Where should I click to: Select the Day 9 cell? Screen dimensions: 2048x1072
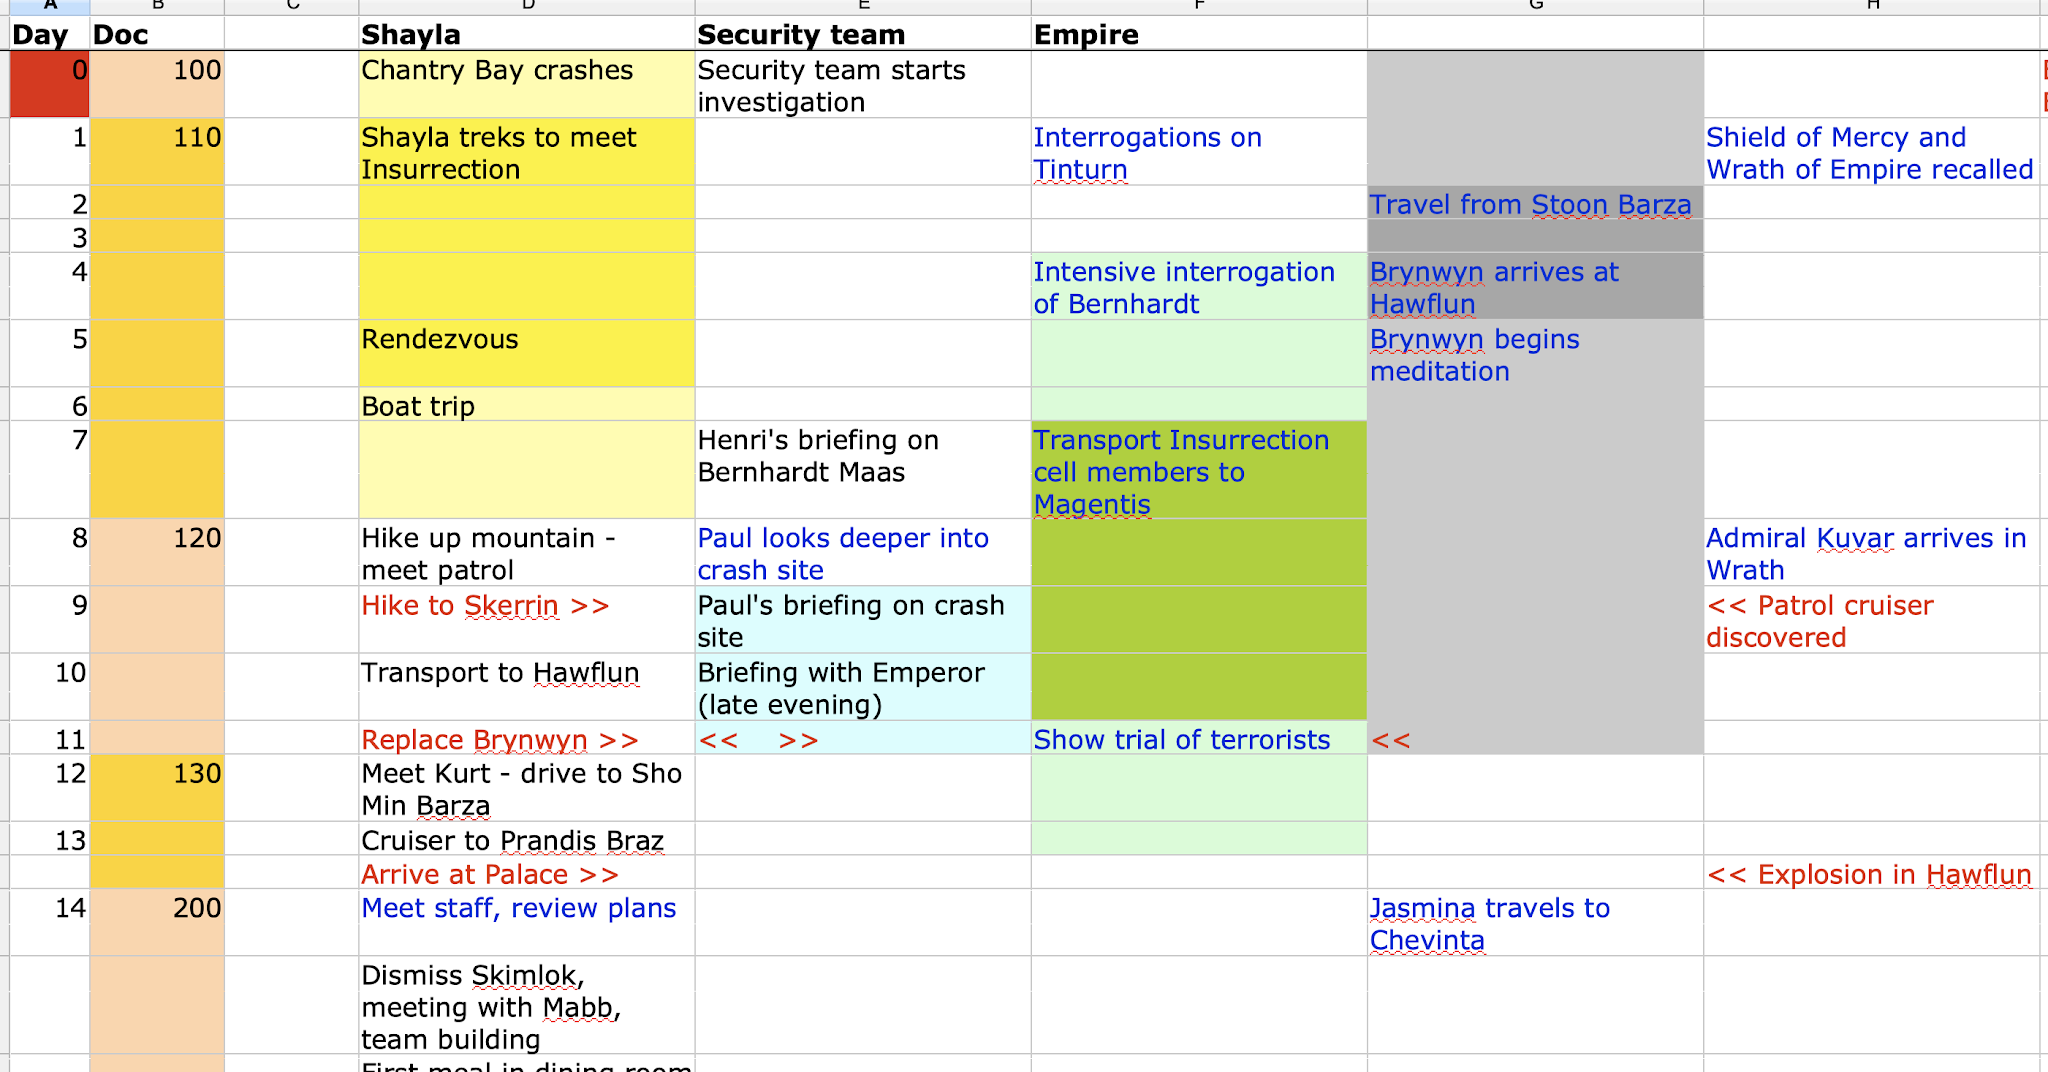click(49, 619)
